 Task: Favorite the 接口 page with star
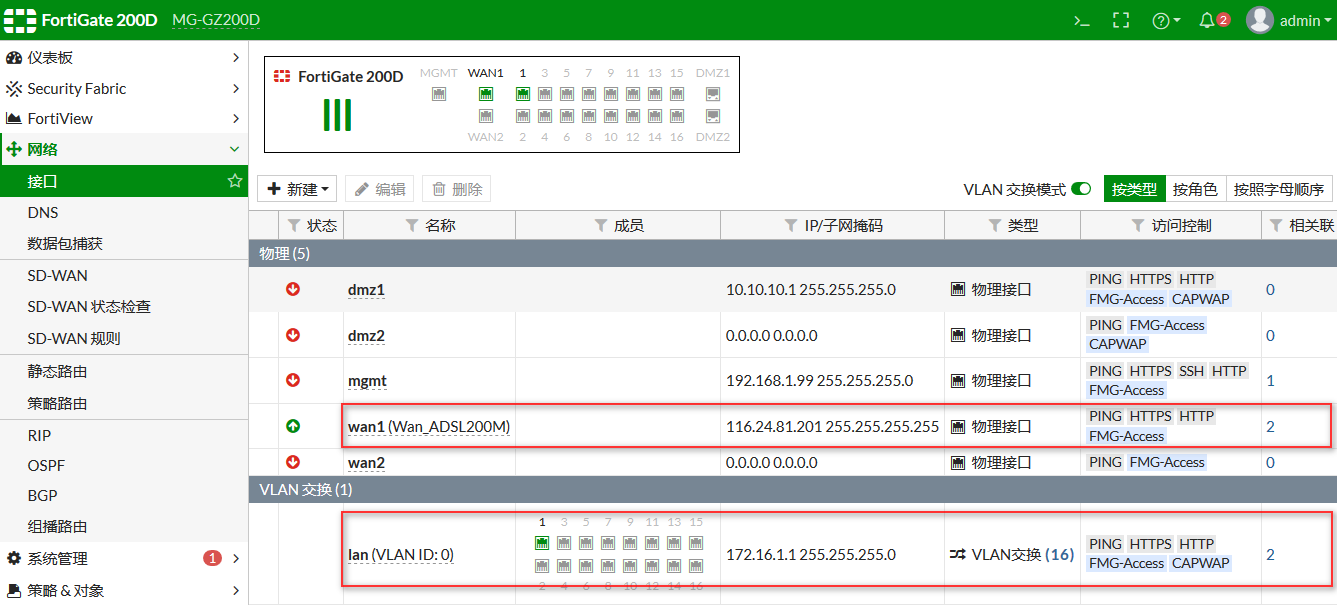[x=235, y=181]
